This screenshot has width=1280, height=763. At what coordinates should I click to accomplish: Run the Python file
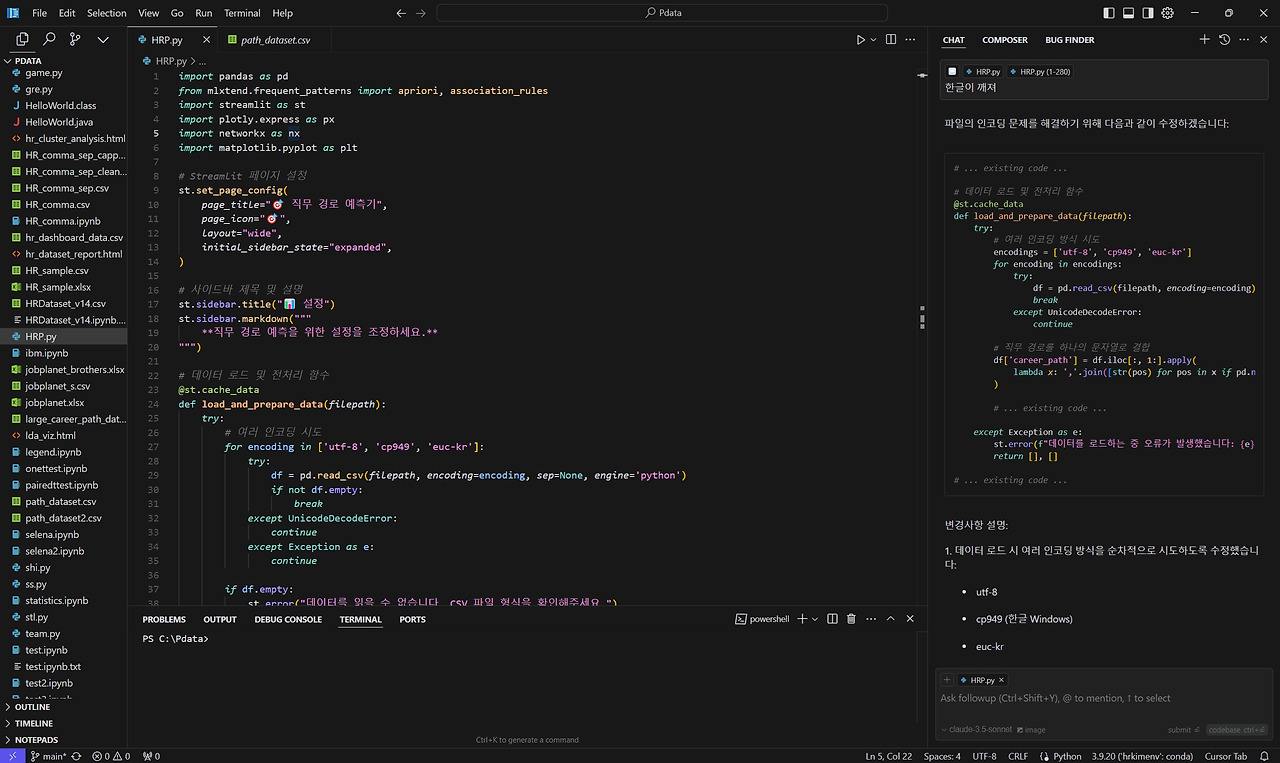860,40
